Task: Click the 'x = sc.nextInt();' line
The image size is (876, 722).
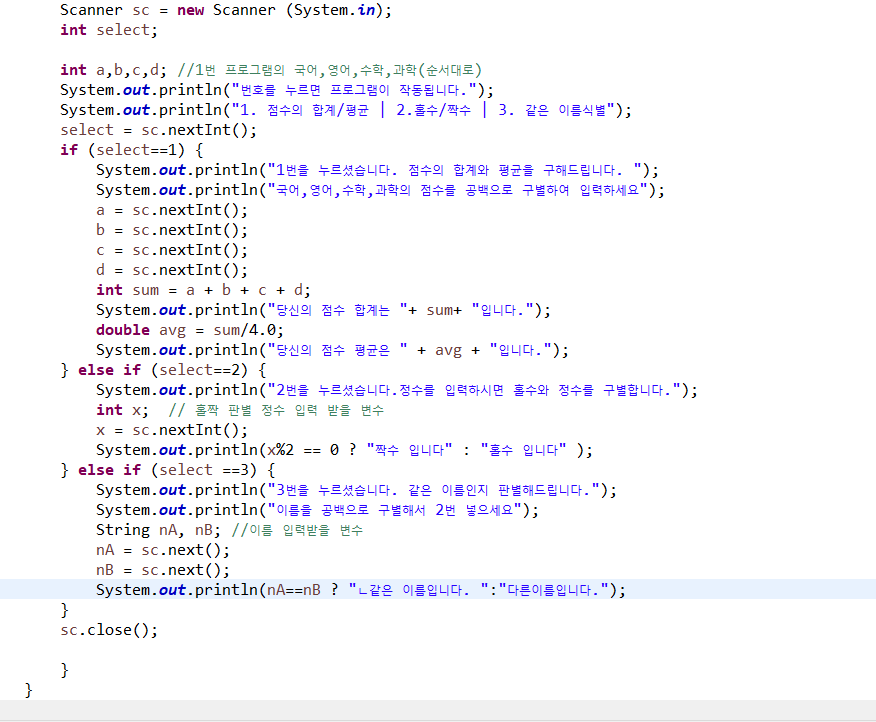Action: coord(172,430)
